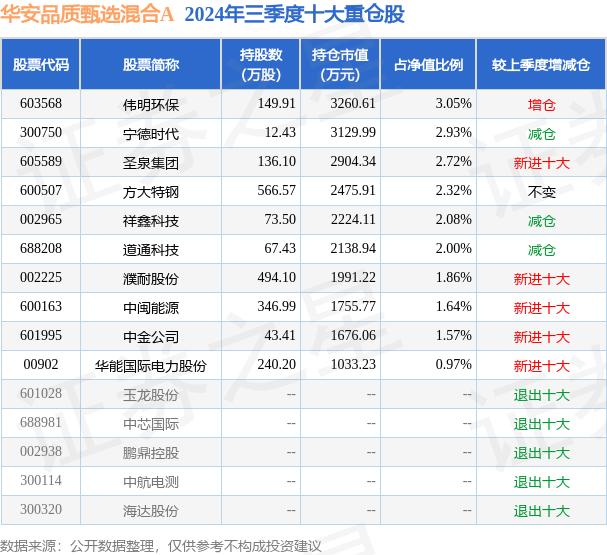Select stock code 601995
The height and width of the screenshot is (555, 607).
click(41, 336)
